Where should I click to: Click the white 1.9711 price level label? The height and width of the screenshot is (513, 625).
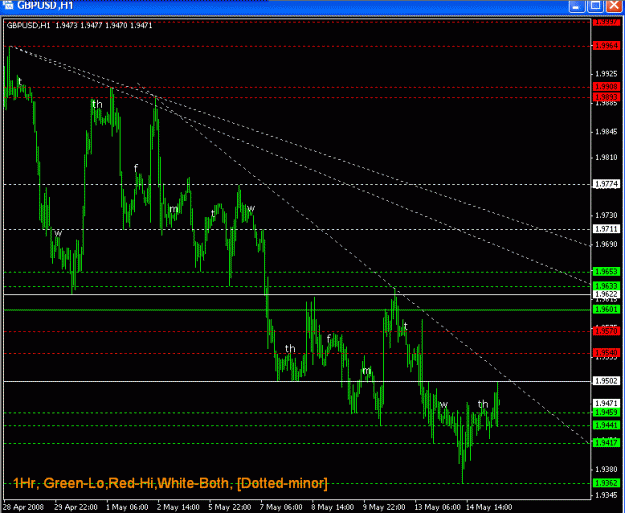point(606,229)
